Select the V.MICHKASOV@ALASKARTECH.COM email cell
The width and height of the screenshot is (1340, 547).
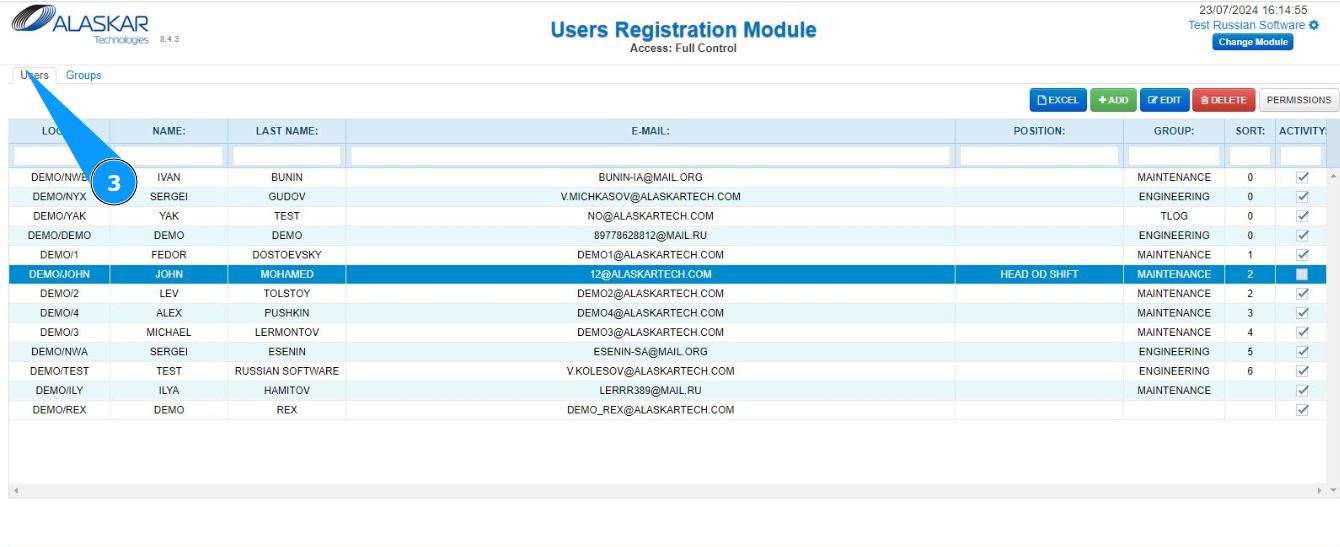[650, 197]
